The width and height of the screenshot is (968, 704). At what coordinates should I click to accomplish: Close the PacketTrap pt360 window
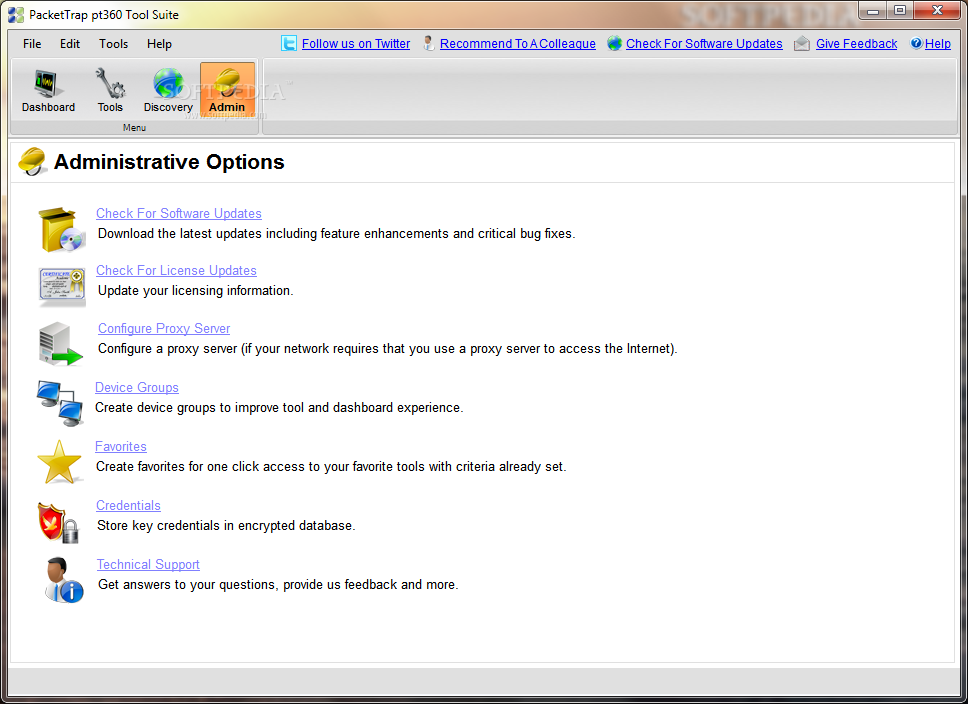click(x=937, y=10)
